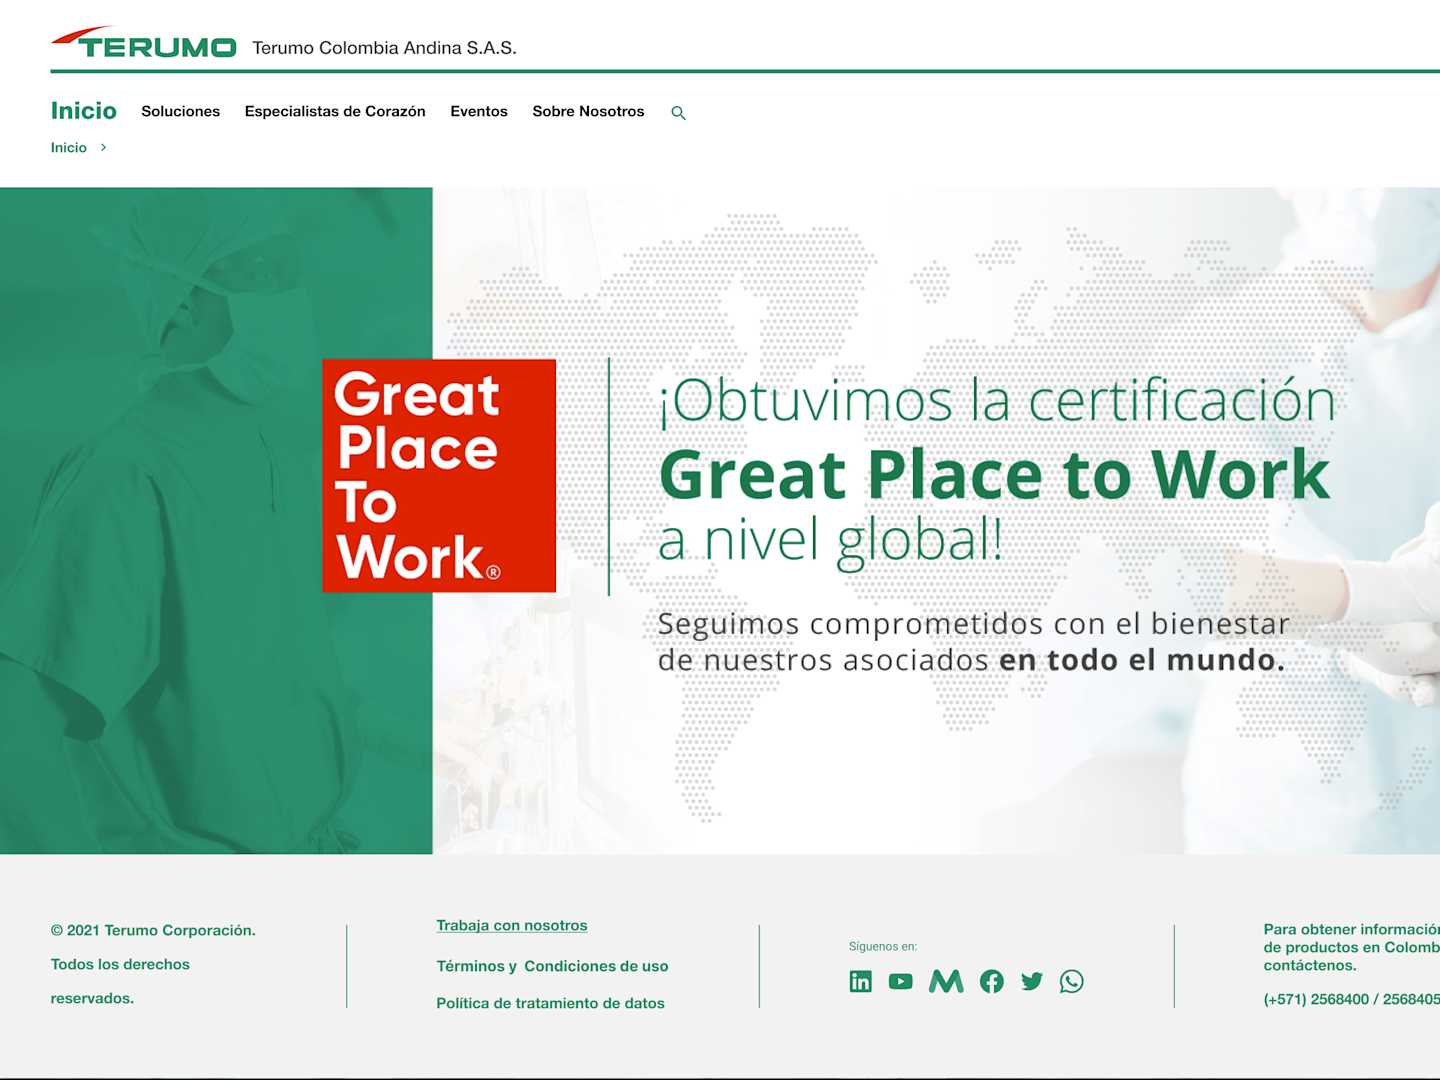Open the Sobre Nosotros menu

pyautogui.click(x=588, y=111)
